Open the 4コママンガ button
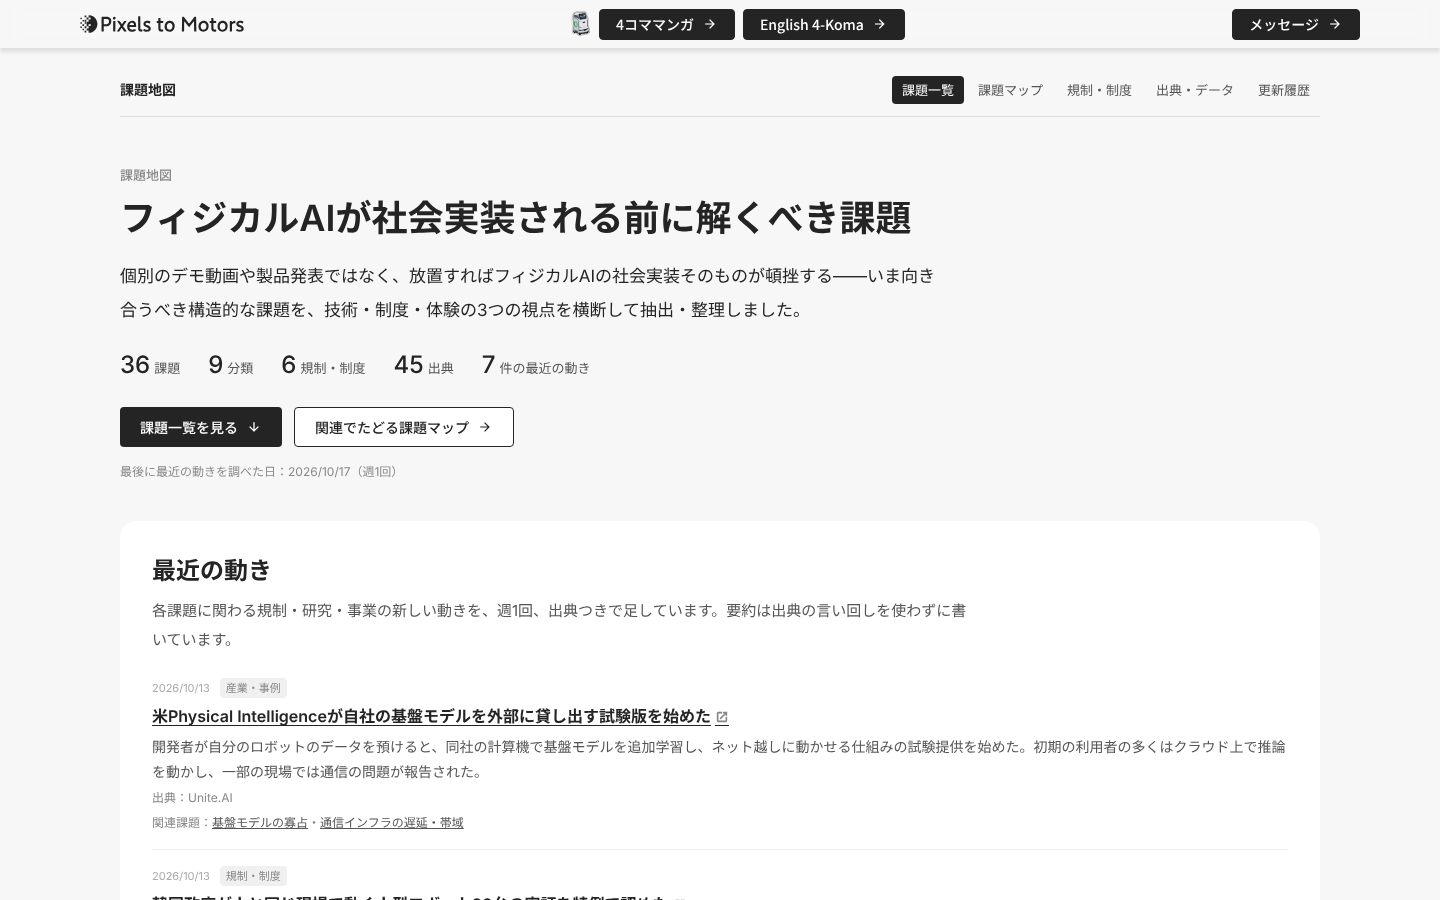This screenshot has height=900, width=1440. pyautogui.click(x=667, y=24)
